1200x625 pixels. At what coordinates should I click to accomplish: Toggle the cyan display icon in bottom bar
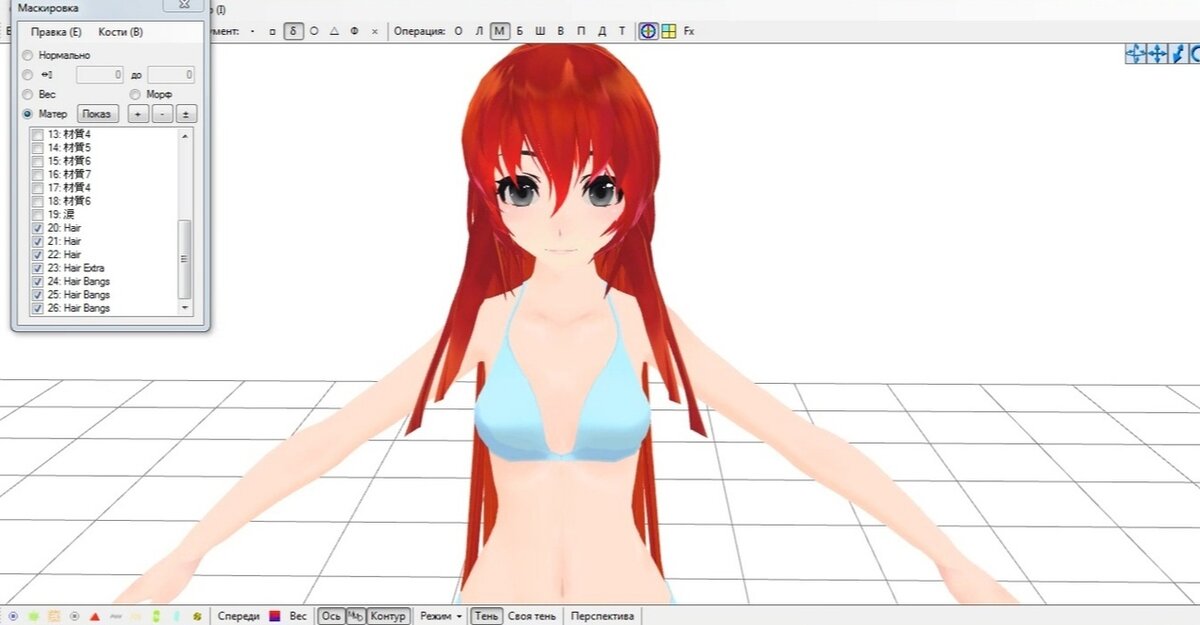(x=177, y=616)
